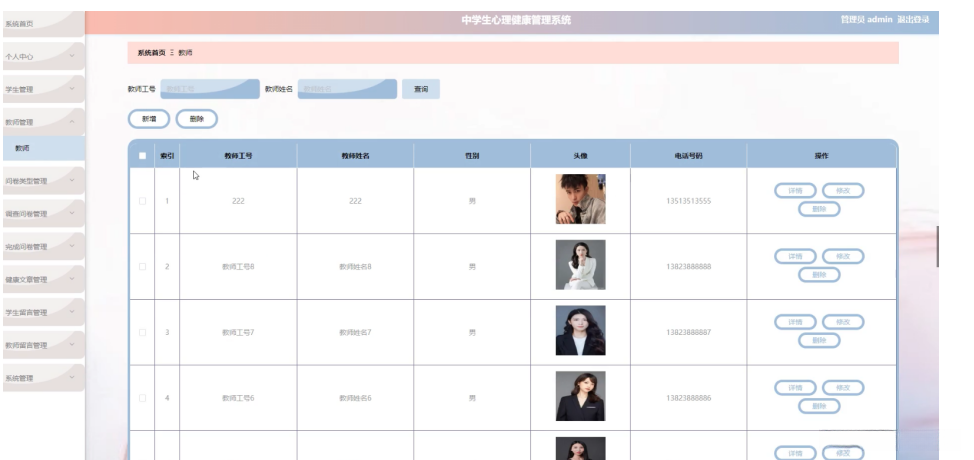Expand the 学生管理 menu chevron
Viewport: 974px width, 460px height.
click(x=71, y=89)
